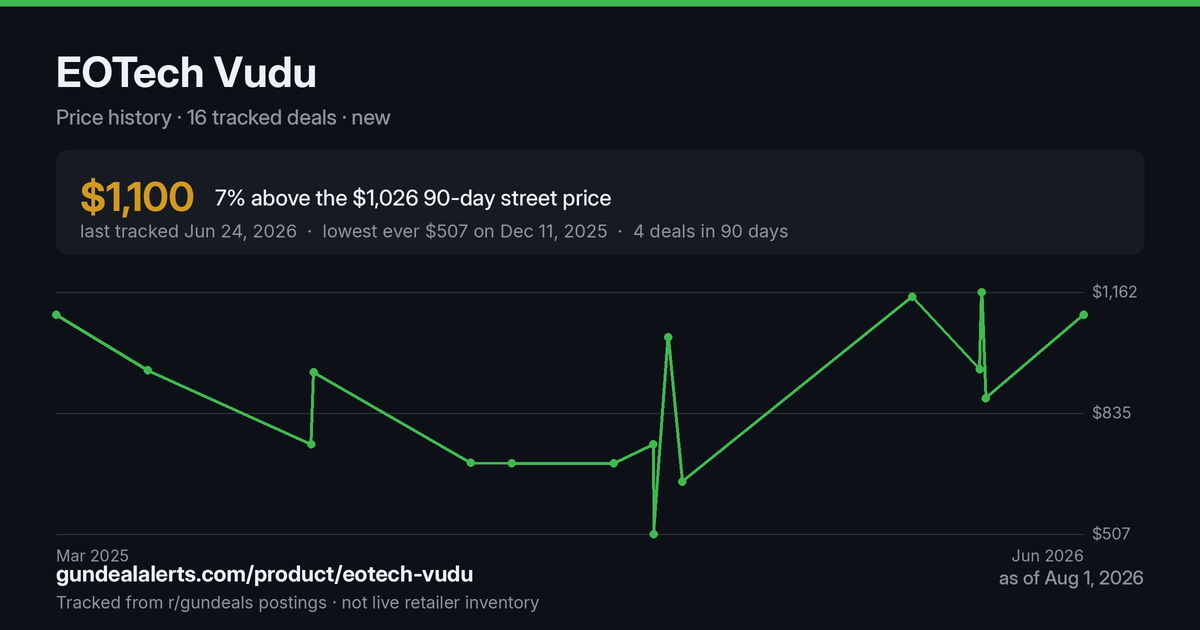The width and height of the screenshot is (1200, 630).
Task: Click the $507 y-axis label
Action: coord(1113,534)
